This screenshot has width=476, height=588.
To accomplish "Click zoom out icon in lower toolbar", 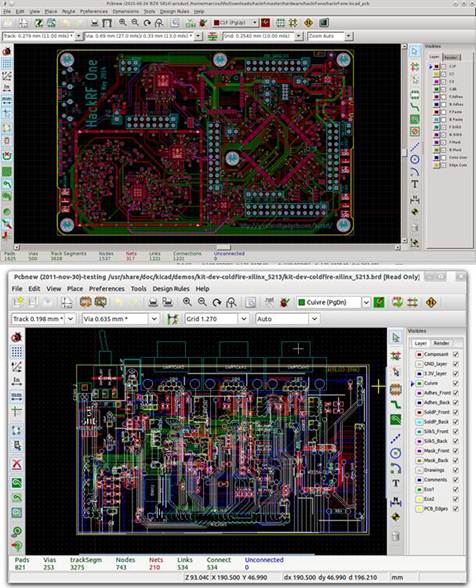I will click(202, 302).
